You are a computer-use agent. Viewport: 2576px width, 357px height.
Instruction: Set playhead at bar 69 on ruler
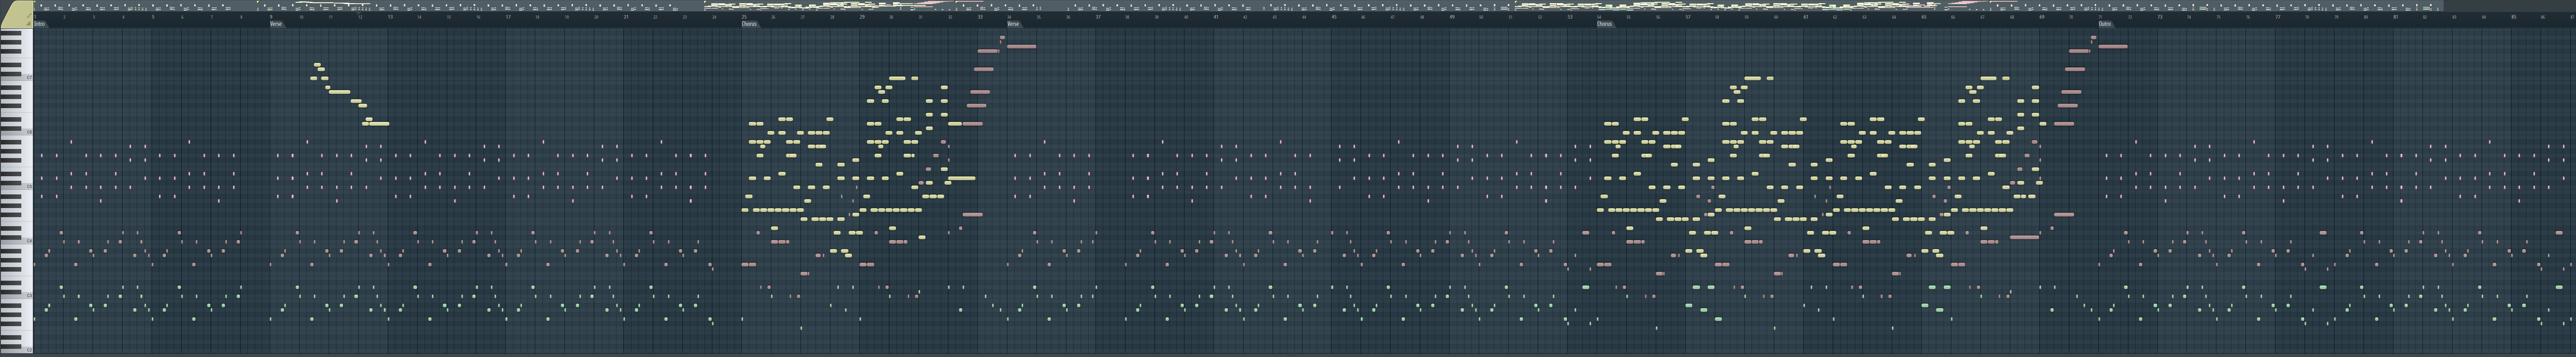(x=2042, y=16)
